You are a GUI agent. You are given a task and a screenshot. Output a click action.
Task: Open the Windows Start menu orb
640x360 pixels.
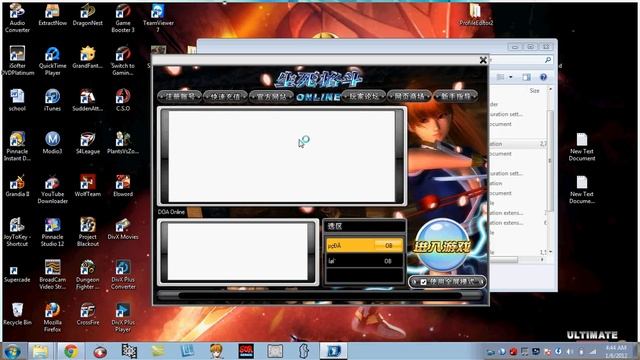12,351
